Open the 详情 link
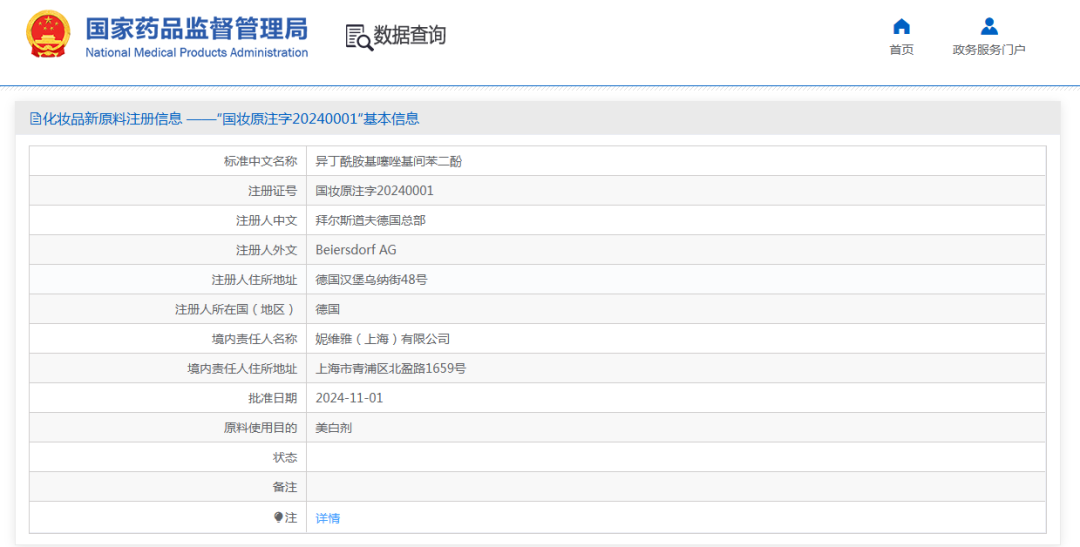 pos(328,518)
